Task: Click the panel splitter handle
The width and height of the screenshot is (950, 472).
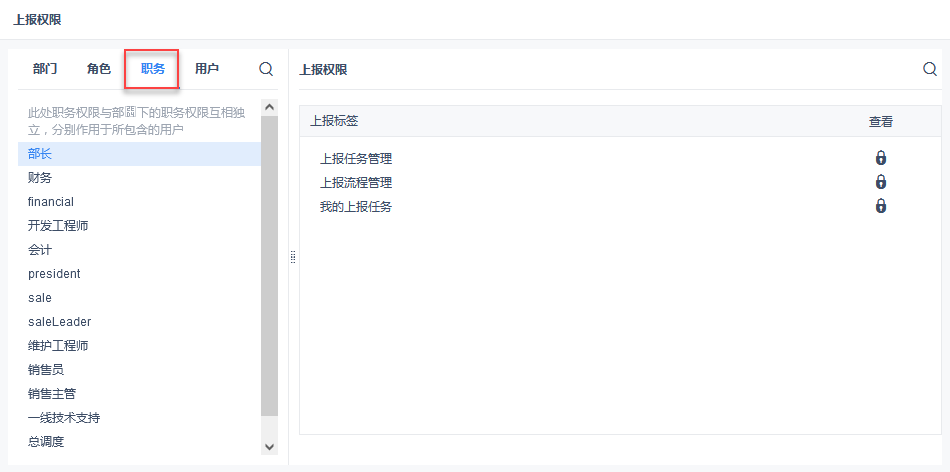Action: tap(293, 257)
